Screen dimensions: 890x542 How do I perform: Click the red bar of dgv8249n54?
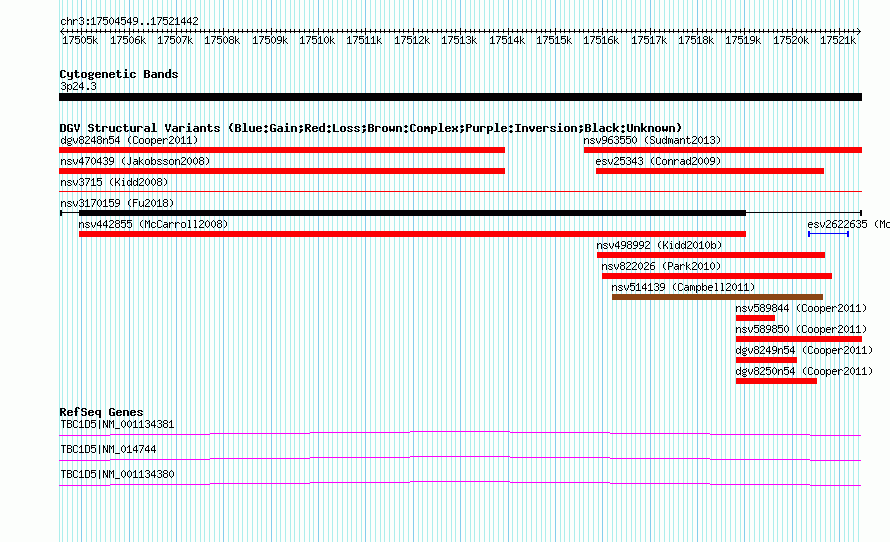click(766, 360)
